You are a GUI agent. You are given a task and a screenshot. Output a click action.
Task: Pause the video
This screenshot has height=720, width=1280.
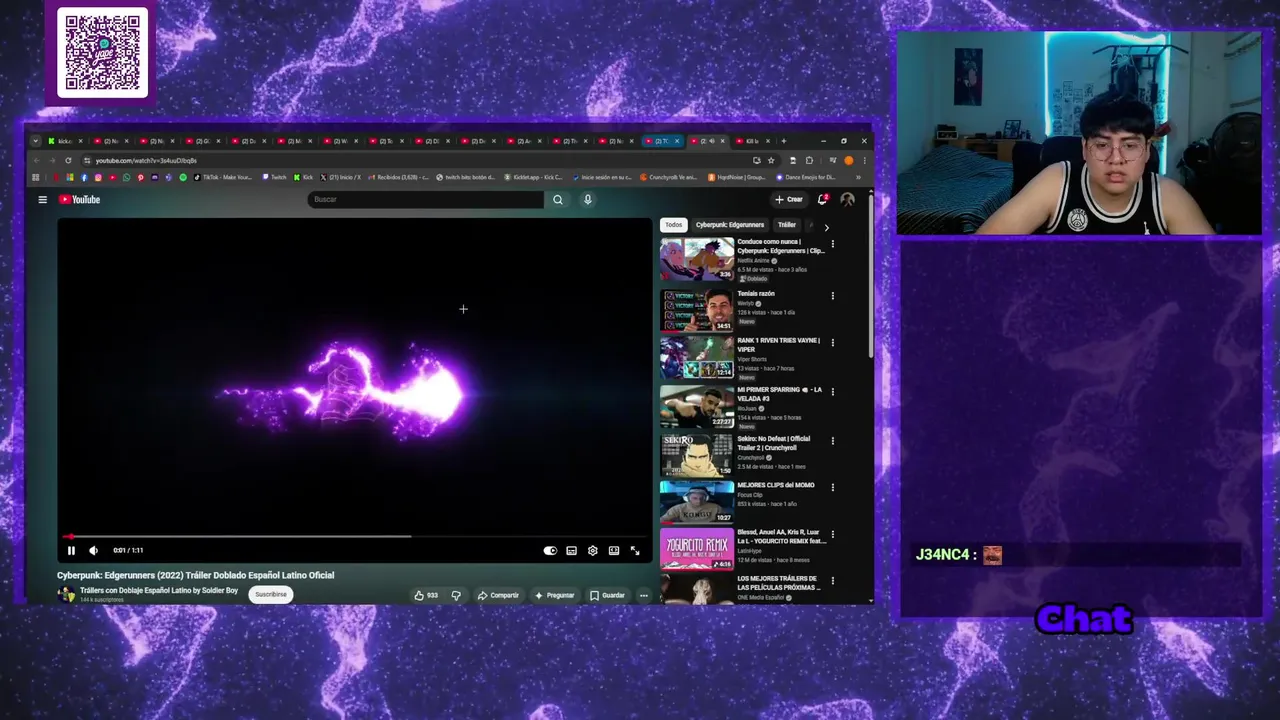click(x=71, y=550)
